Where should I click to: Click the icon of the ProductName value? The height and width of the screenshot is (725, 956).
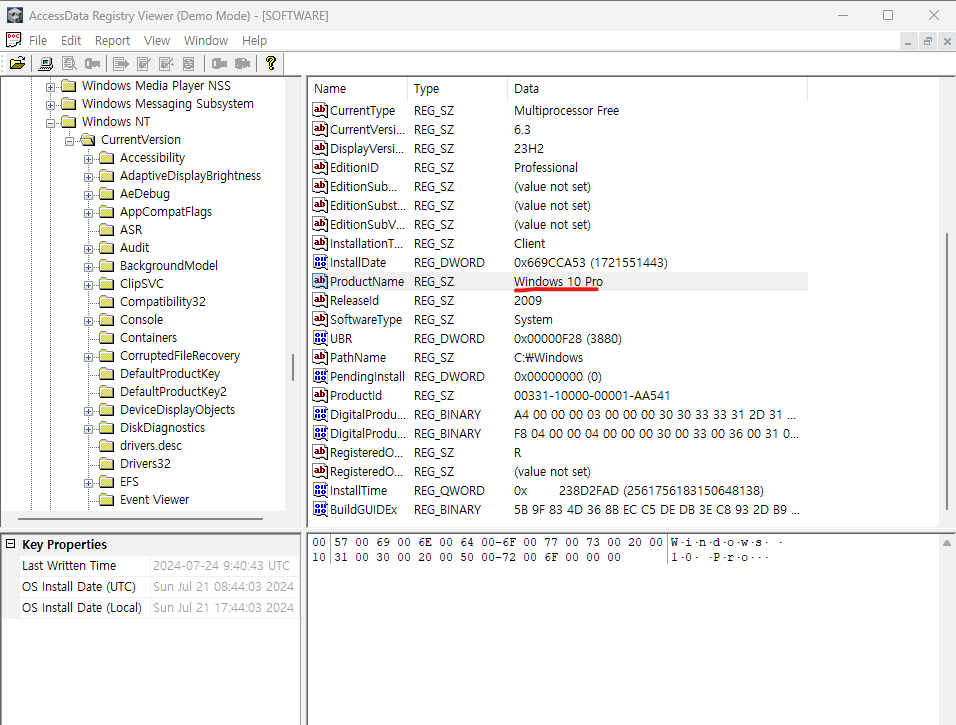coord(320,281)
